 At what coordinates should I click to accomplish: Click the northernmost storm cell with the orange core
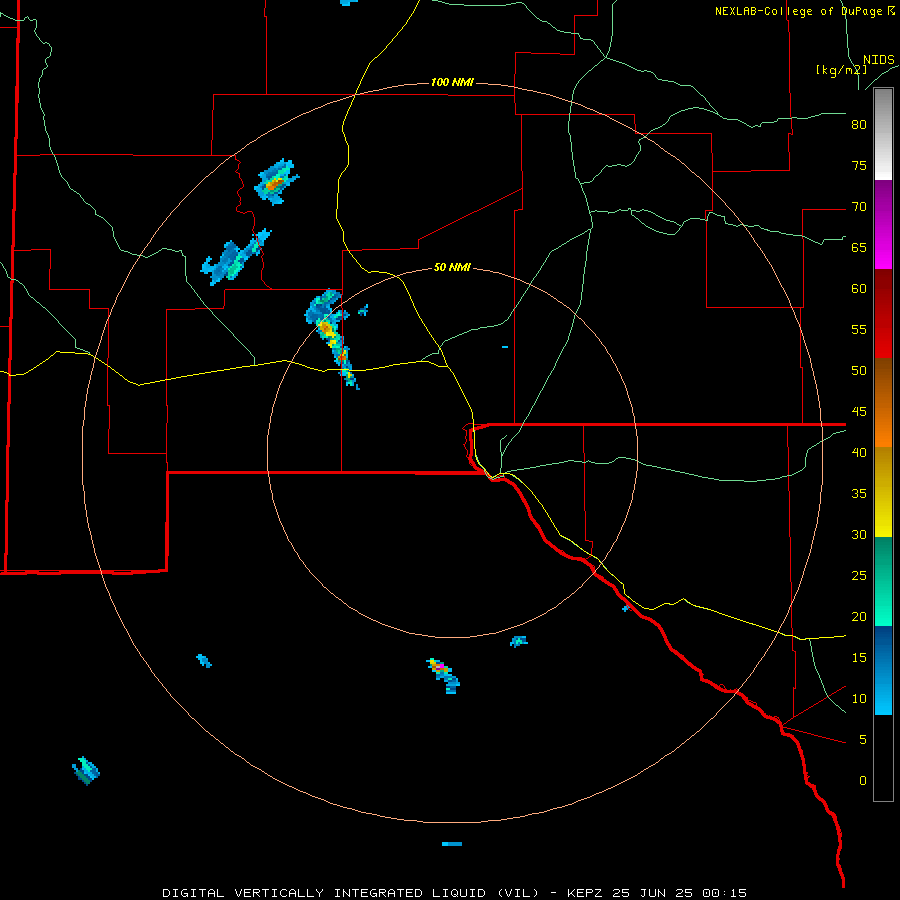pyautogui.click(x=277, y=182)
